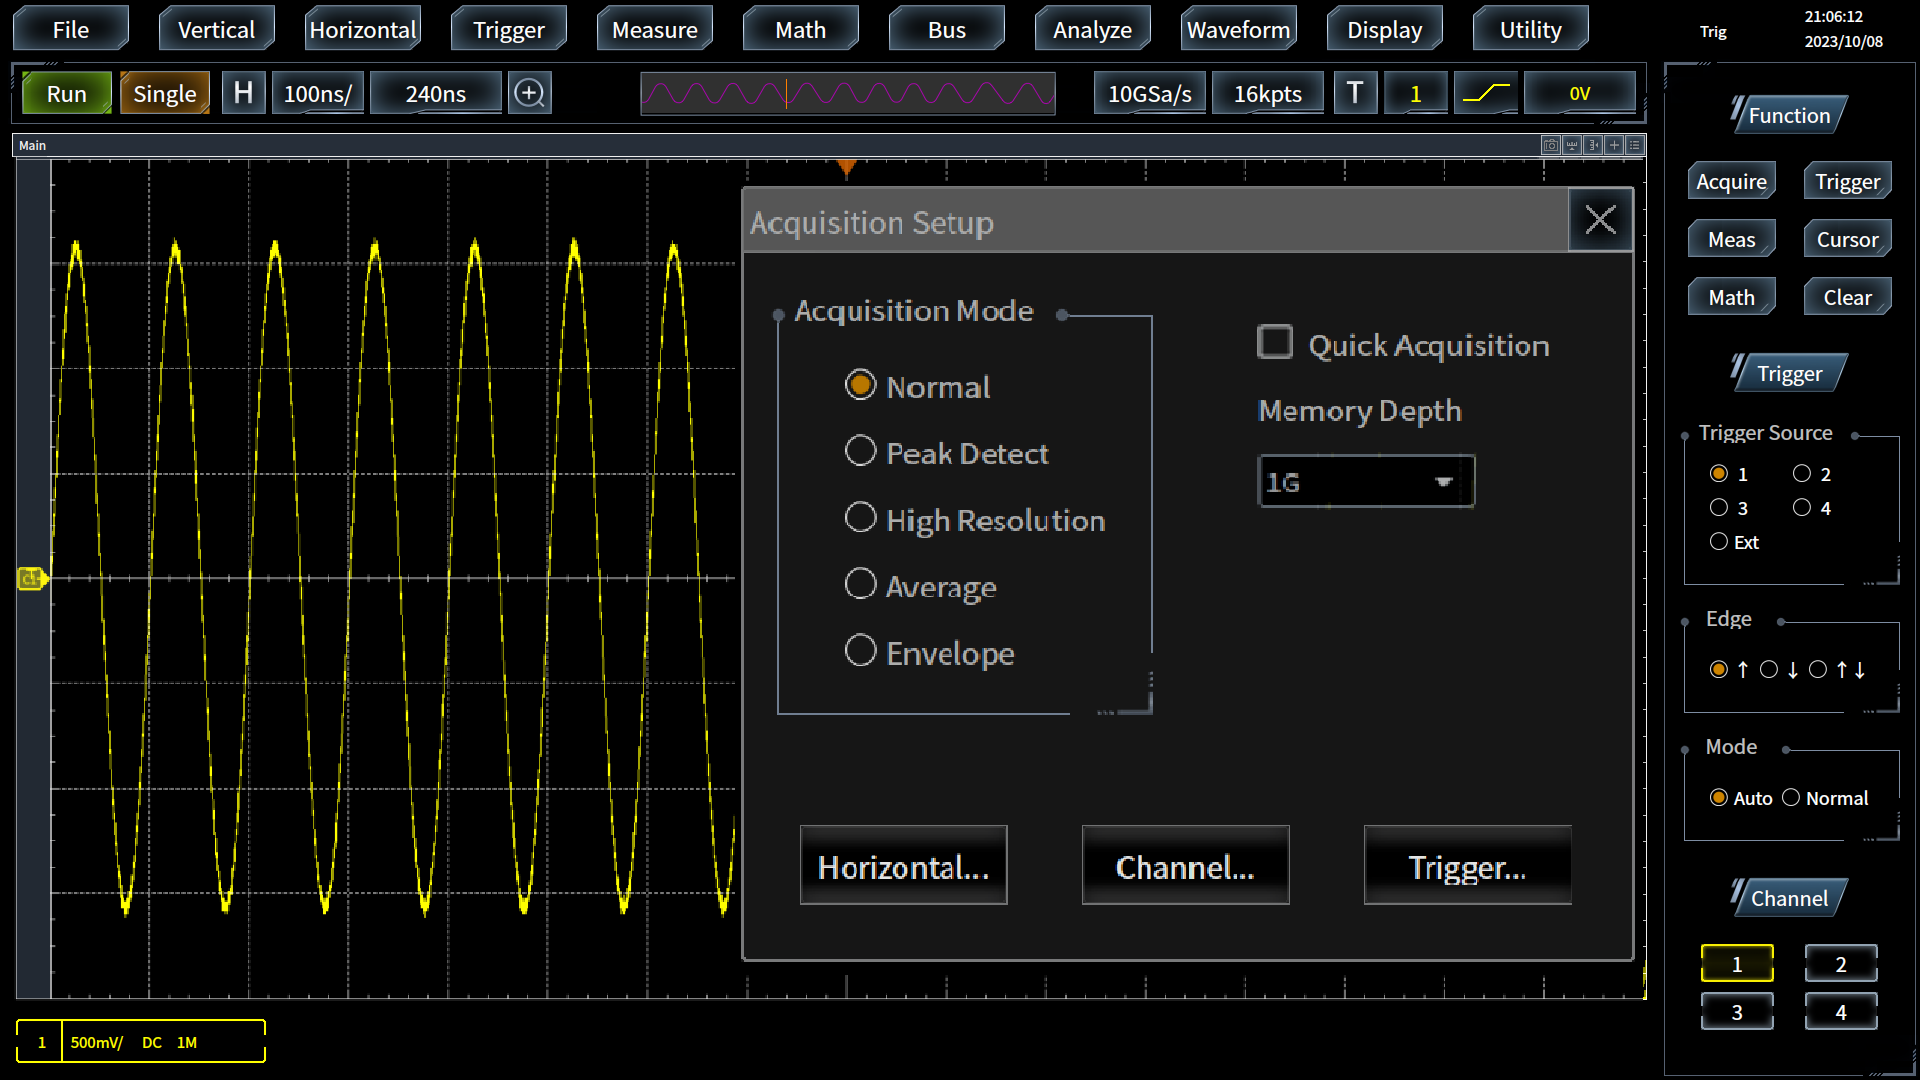The height and width of the screenshot is (1080, 1920).
Task: Click the list view icon
Action: click(x=1635, y=145)
